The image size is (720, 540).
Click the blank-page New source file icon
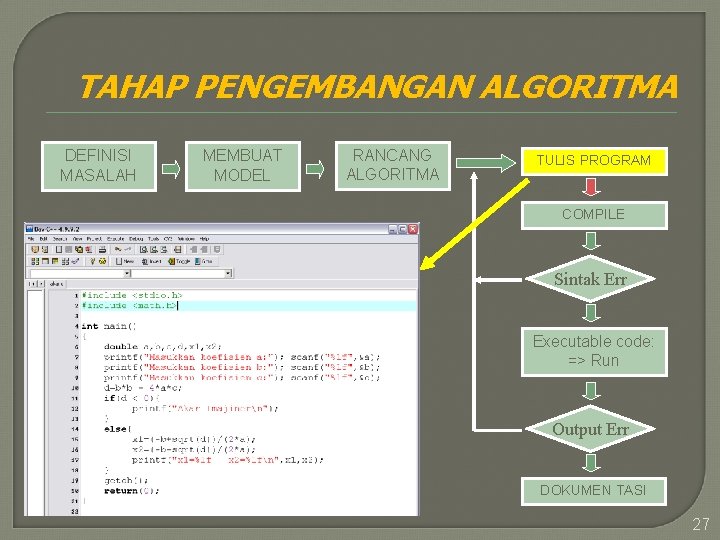click(x=59, y=249)
